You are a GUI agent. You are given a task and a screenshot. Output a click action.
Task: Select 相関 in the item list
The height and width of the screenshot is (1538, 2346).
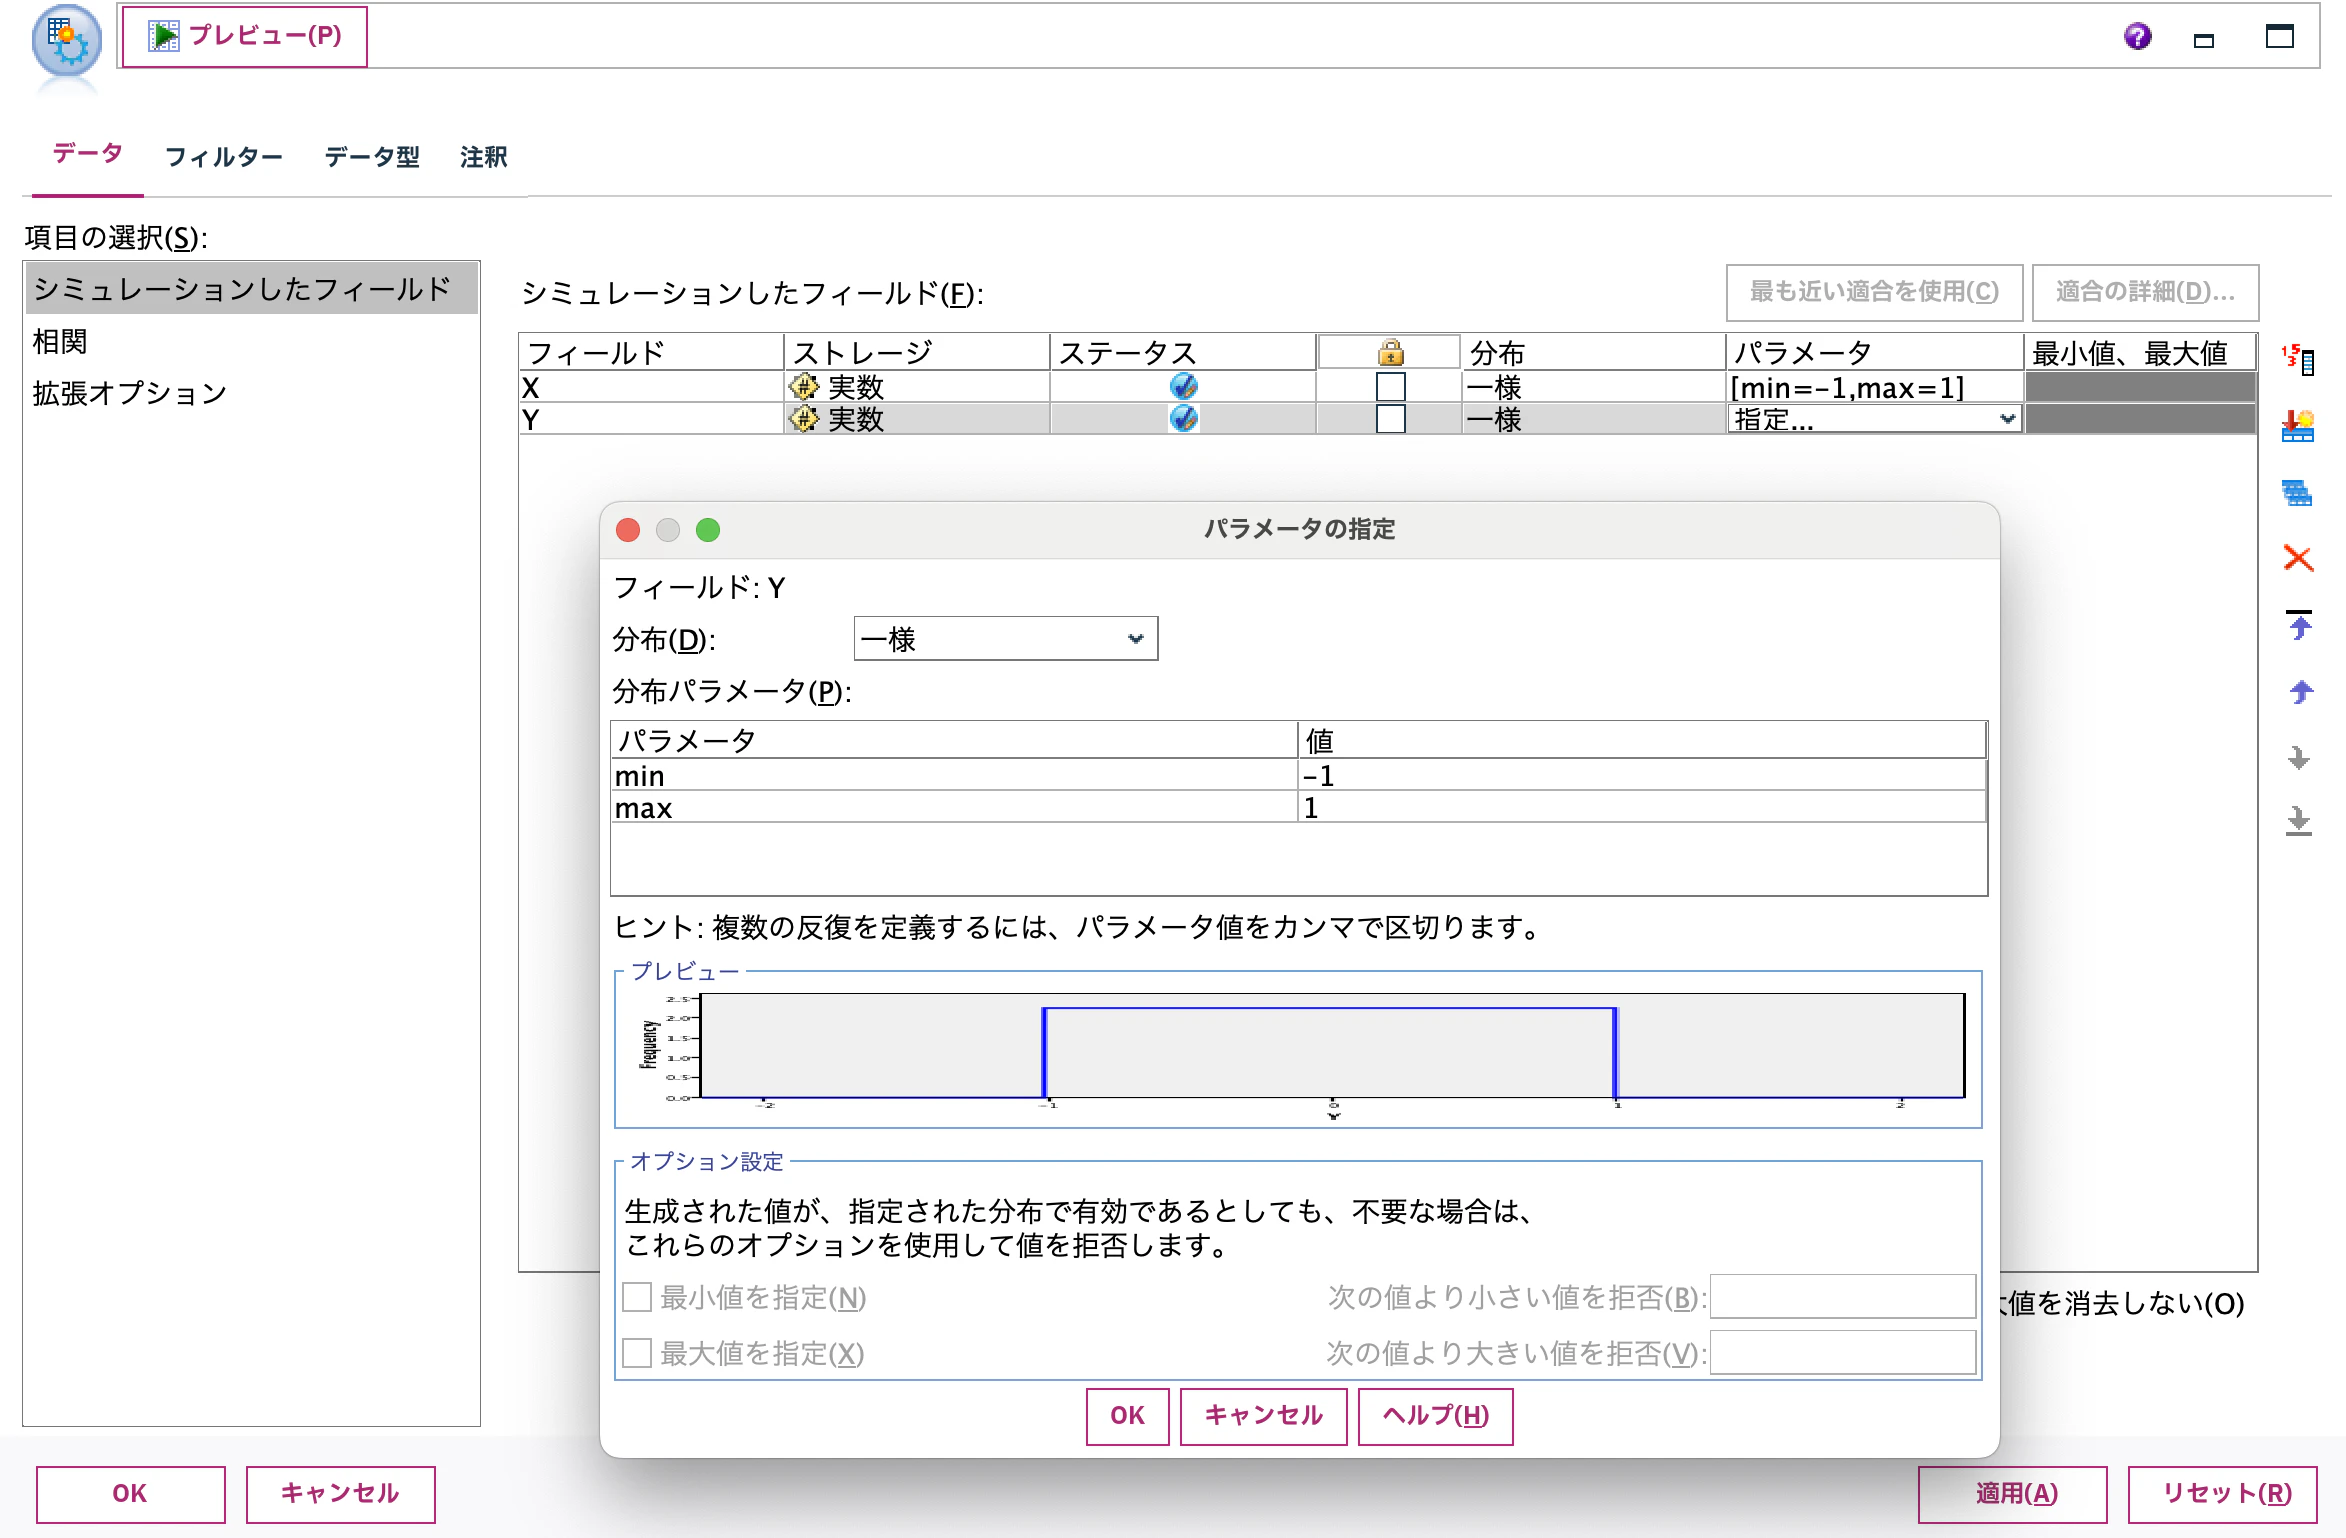251,341
